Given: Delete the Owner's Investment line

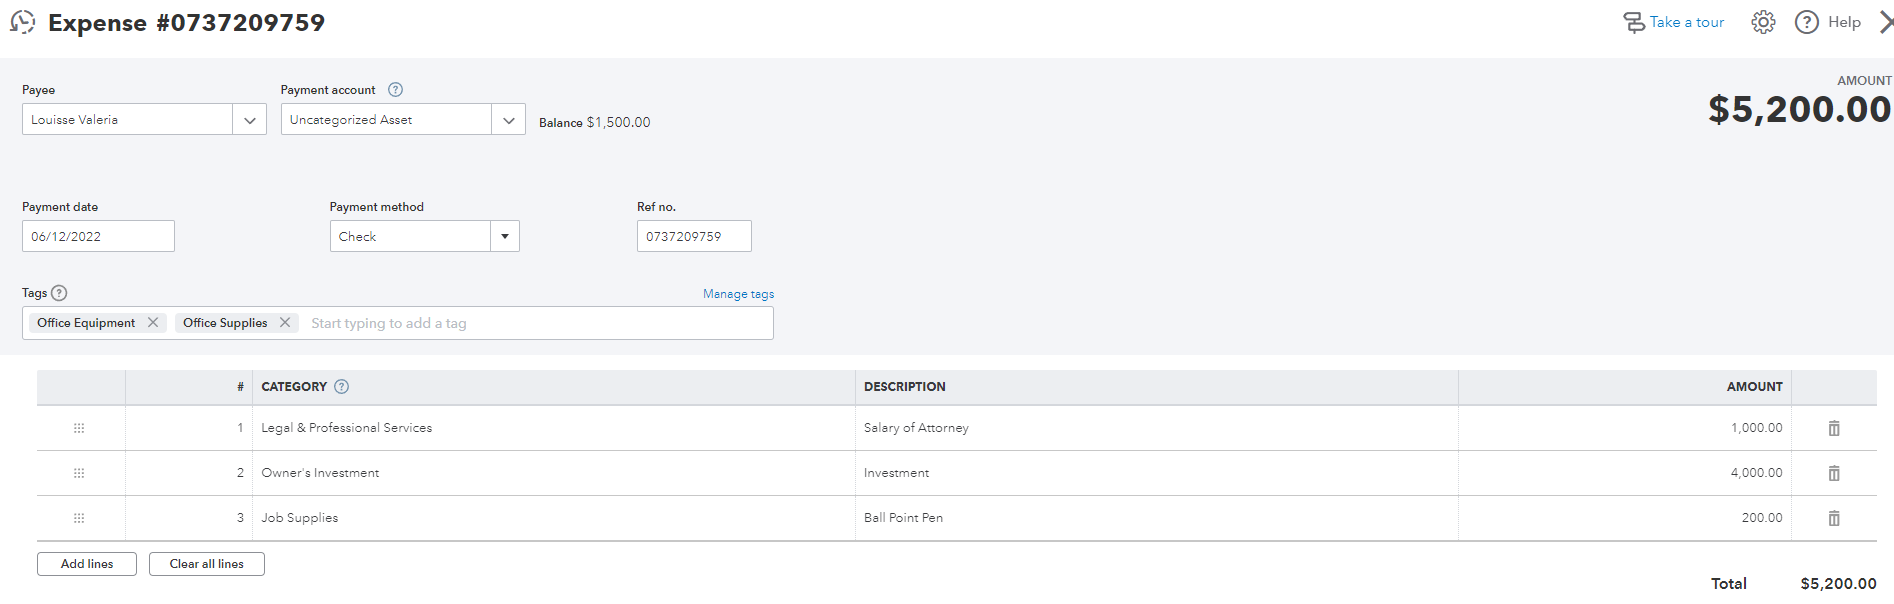Looking at the screenshot, I should pyautogui.click(x=1834, y=473).
